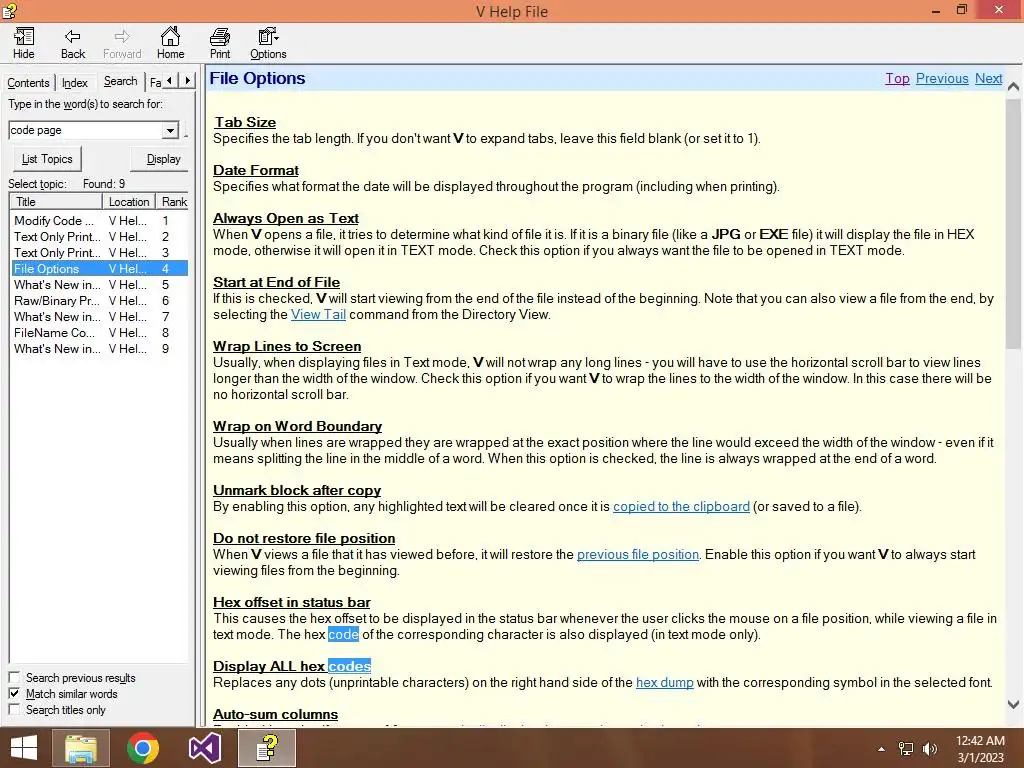Select the Help file taskbar icon
Image resolution: width=1024 pixels, height=768 pixels.
pyautogui.click(x=266, y=748)
